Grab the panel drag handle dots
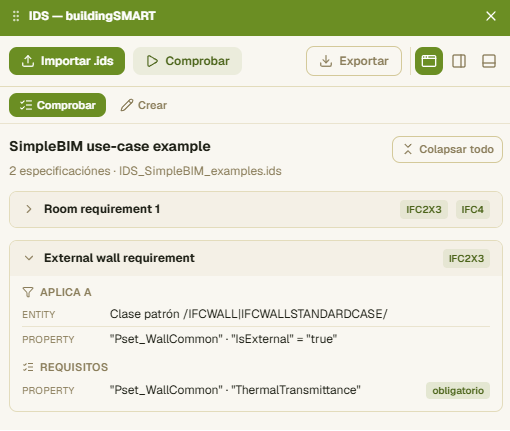Image resolution: width=510 pixels, height=431 pixels. point(16,16)
